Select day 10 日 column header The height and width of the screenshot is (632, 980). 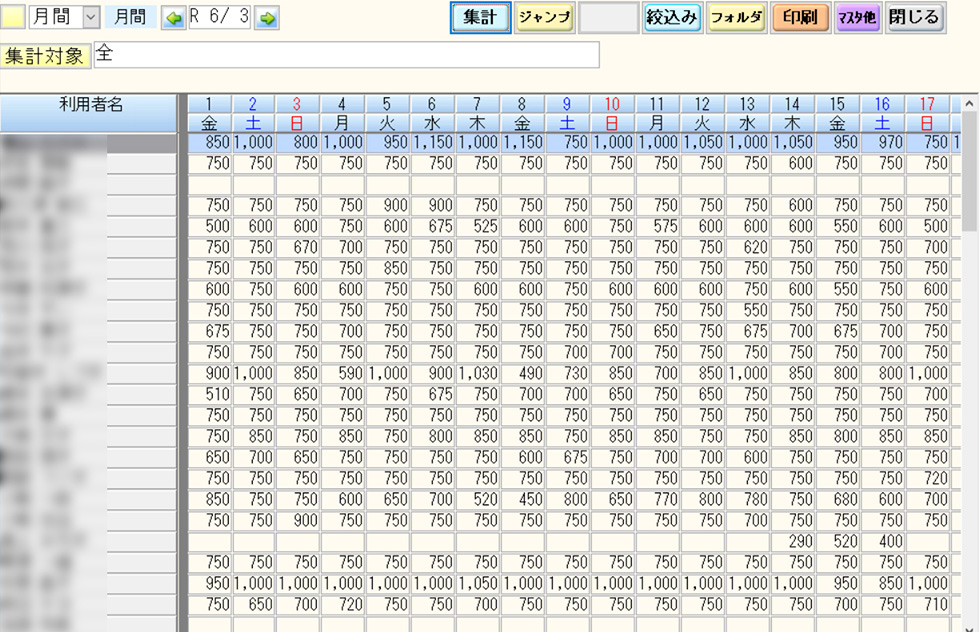612,113
